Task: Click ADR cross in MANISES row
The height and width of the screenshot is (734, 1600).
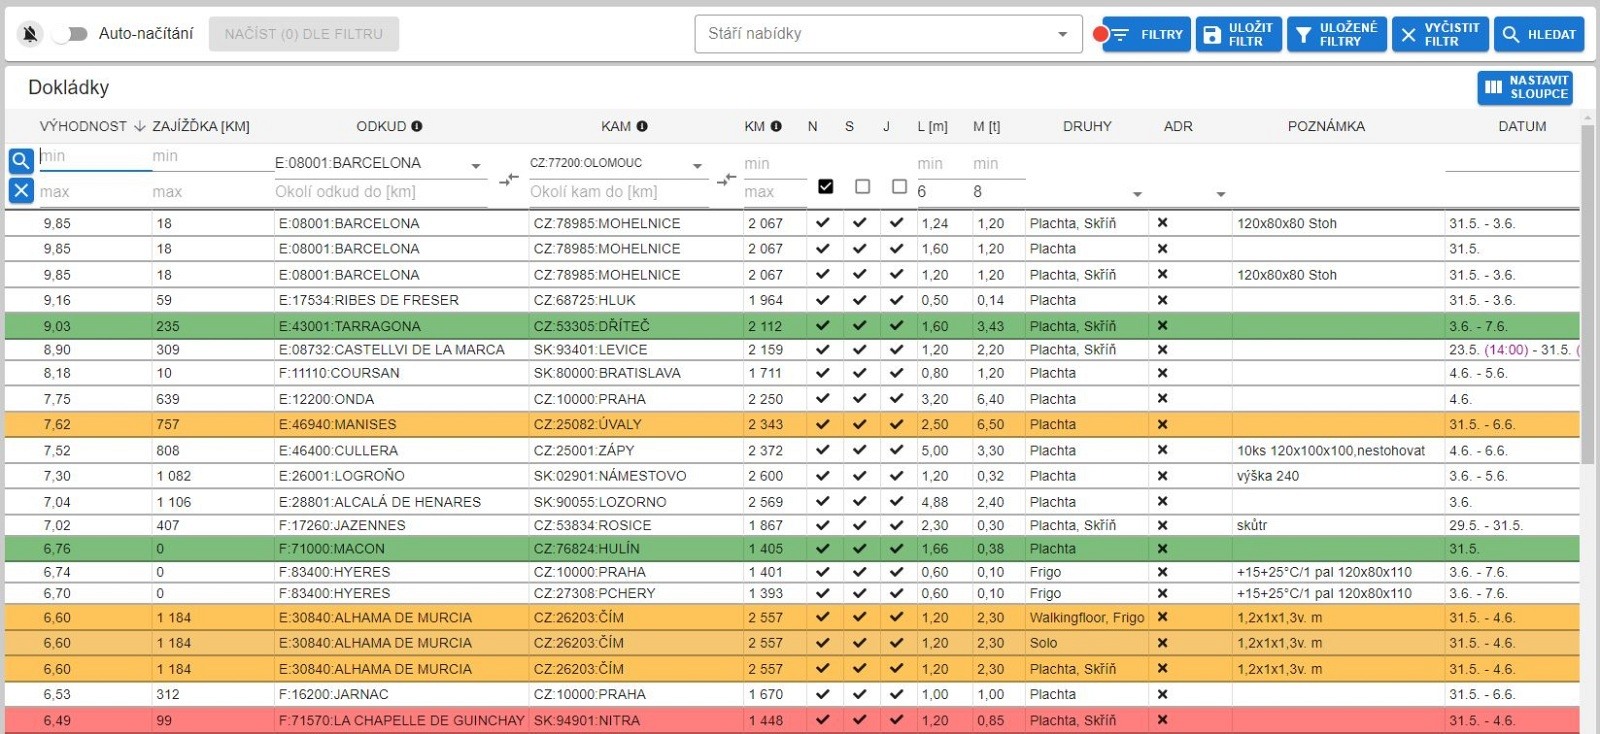Action: [x=1162, y=424]
